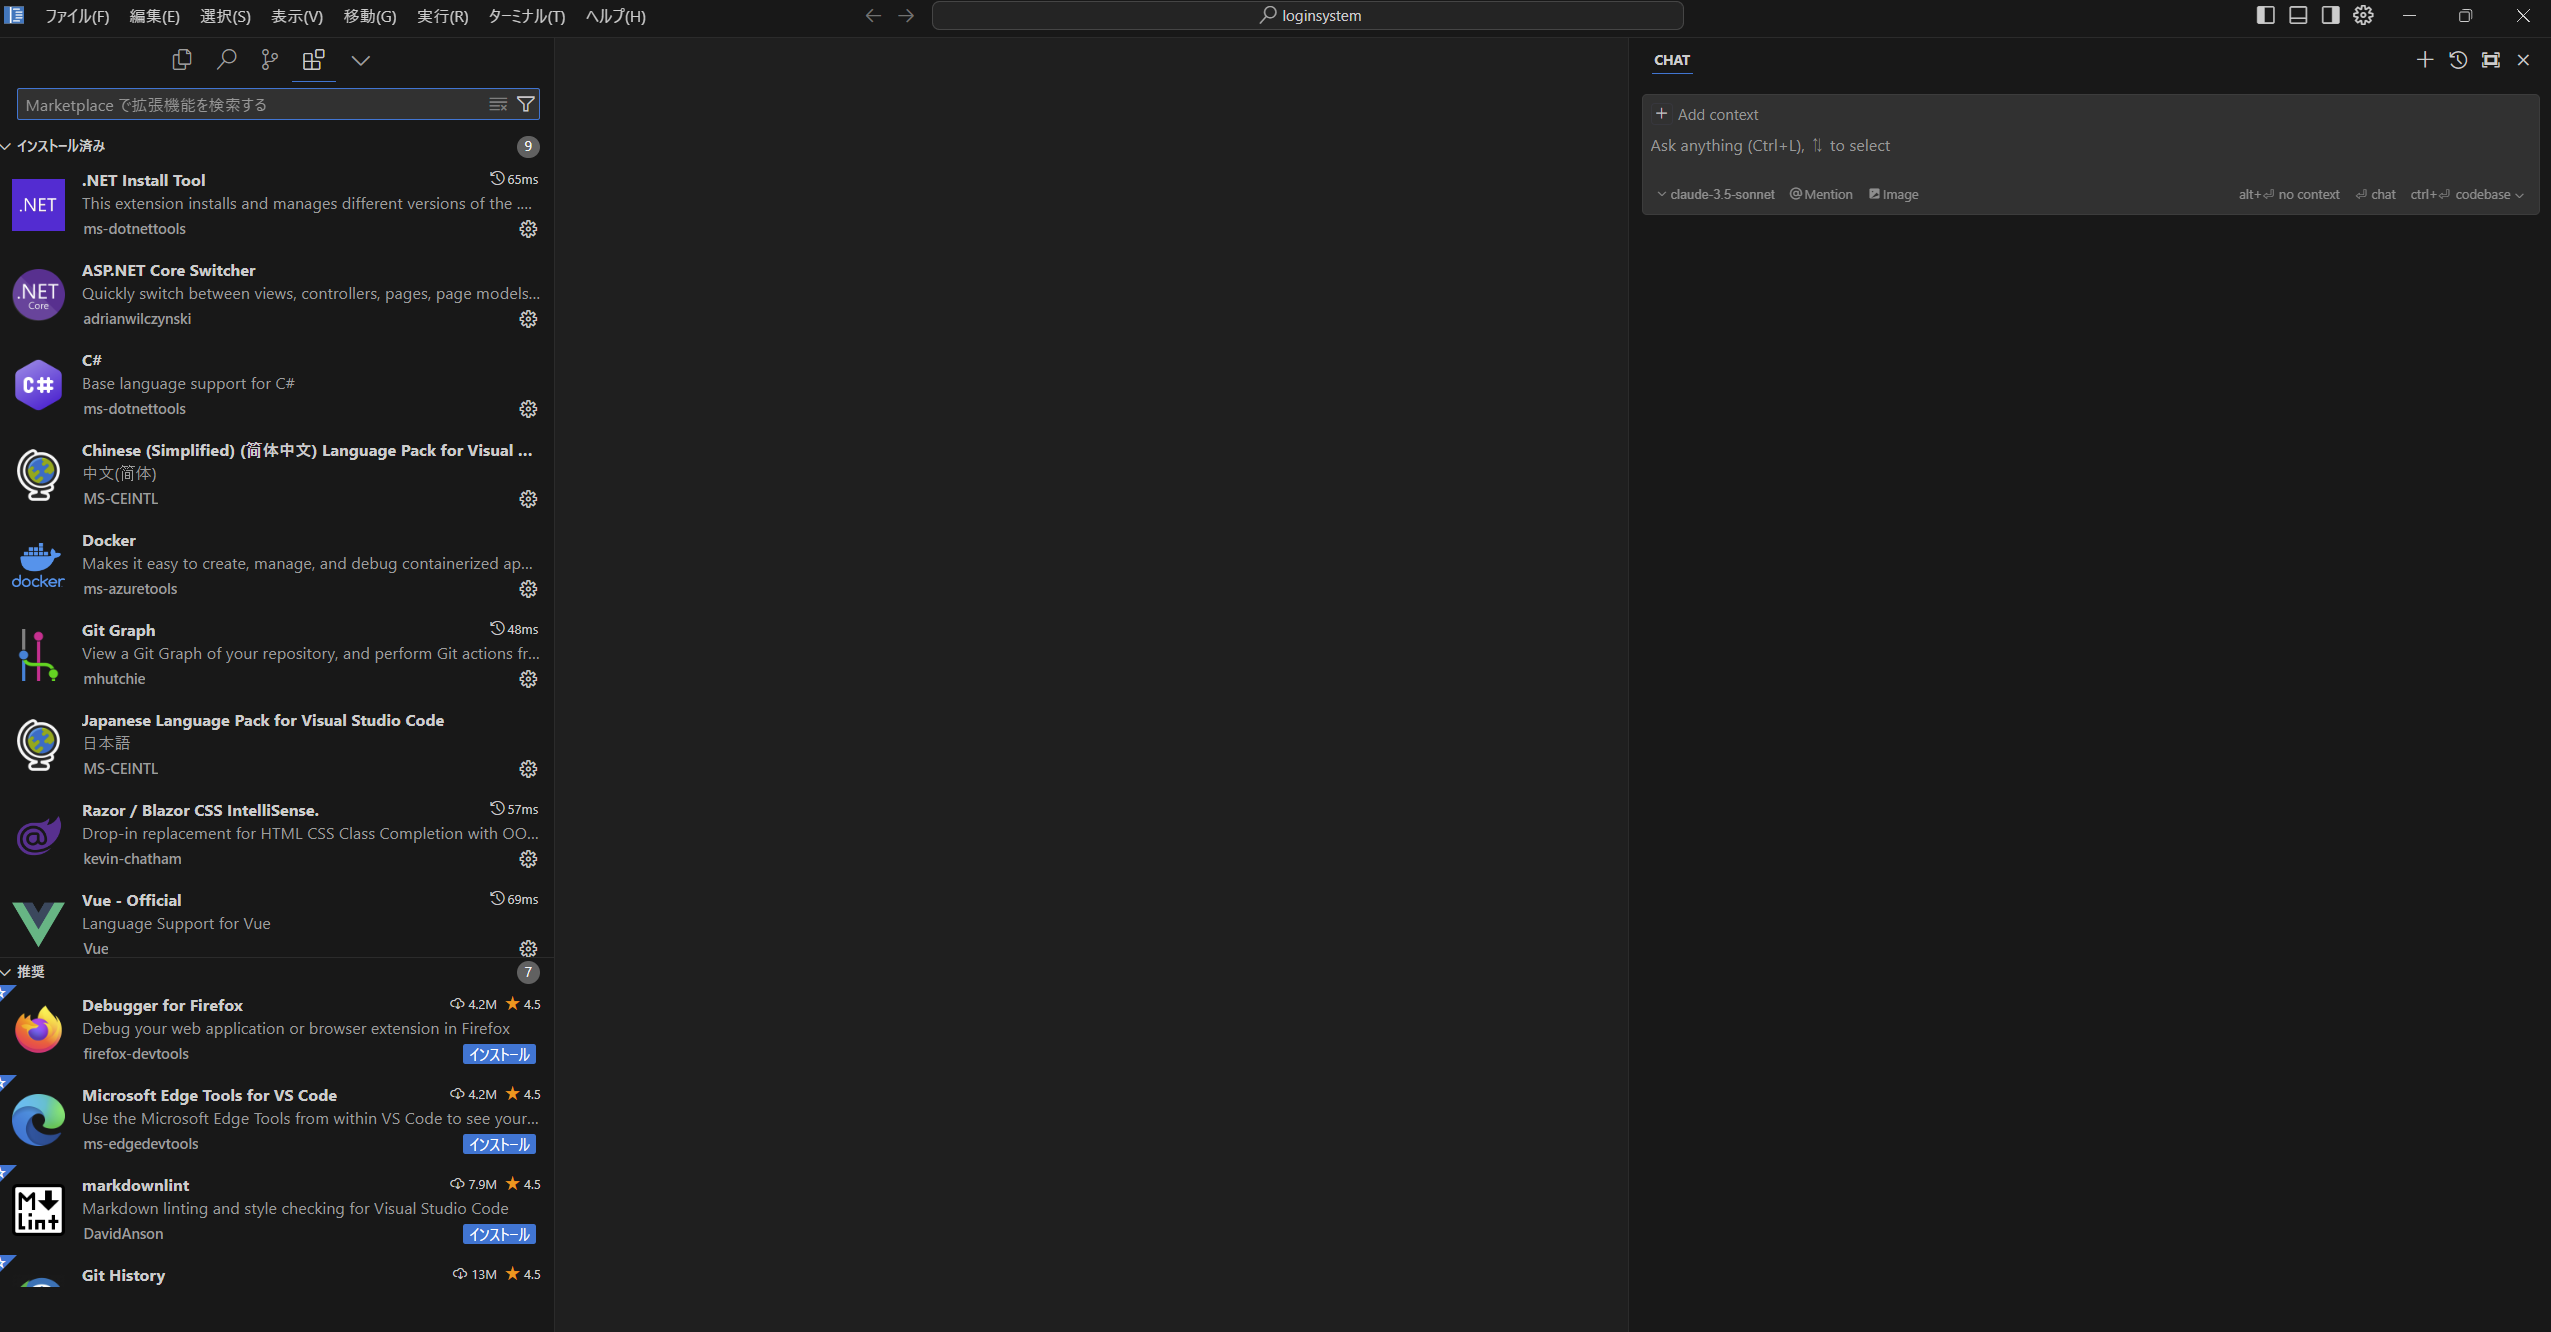The width and height of the screenshot is (2551, 1332).
Task: Install Debugger for Firefox extension
Action: [499, 1054]
